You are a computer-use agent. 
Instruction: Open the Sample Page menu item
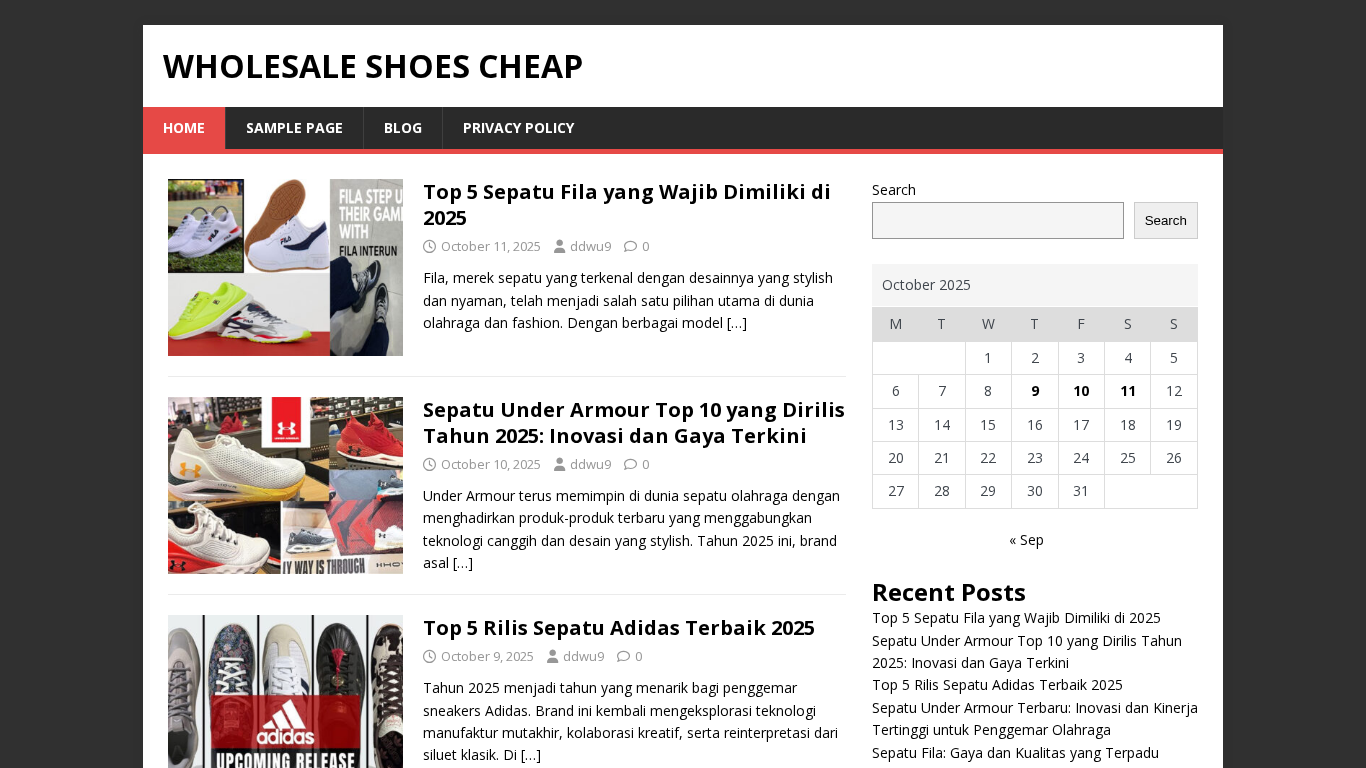[x=294, y=128]
